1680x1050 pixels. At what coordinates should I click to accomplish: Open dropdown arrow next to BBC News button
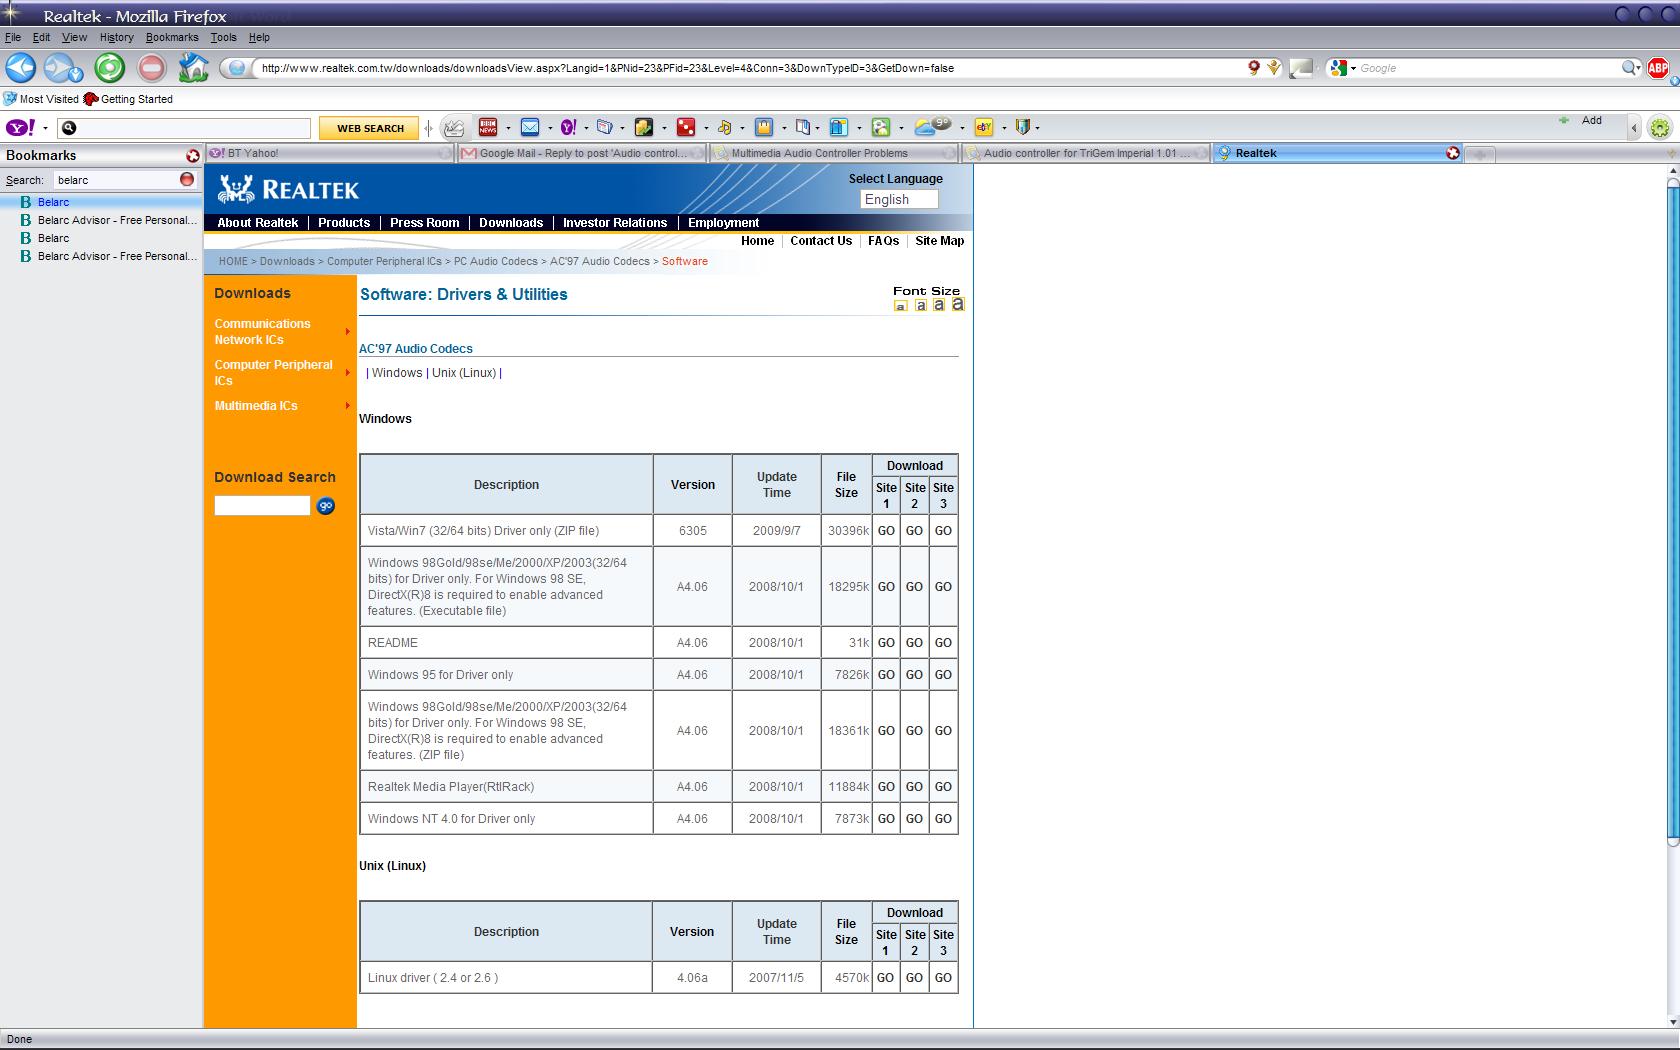coord(508,128)
